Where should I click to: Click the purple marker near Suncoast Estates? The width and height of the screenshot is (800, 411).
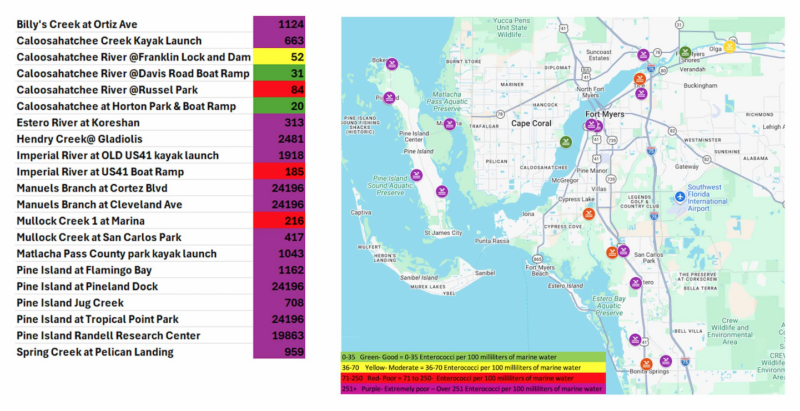(x=643, y=55)
